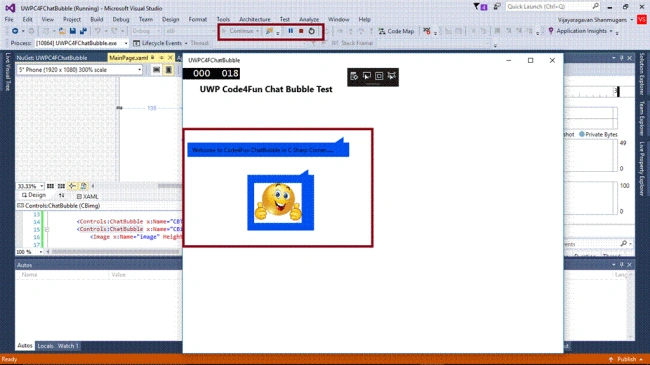The height and width of the screenshot is (365, 650).
Task: Click the last in-app debug toolbar icon
Action: (x=392, y=76)
